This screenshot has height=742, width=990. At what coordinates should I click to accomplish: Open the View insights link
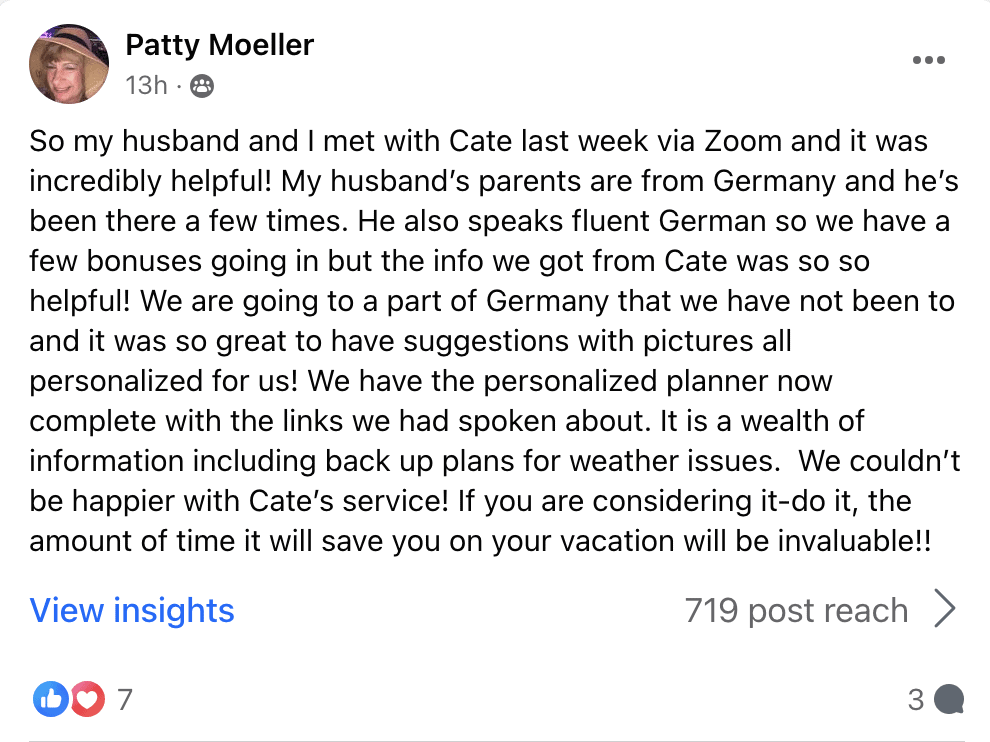pos(132,610)
